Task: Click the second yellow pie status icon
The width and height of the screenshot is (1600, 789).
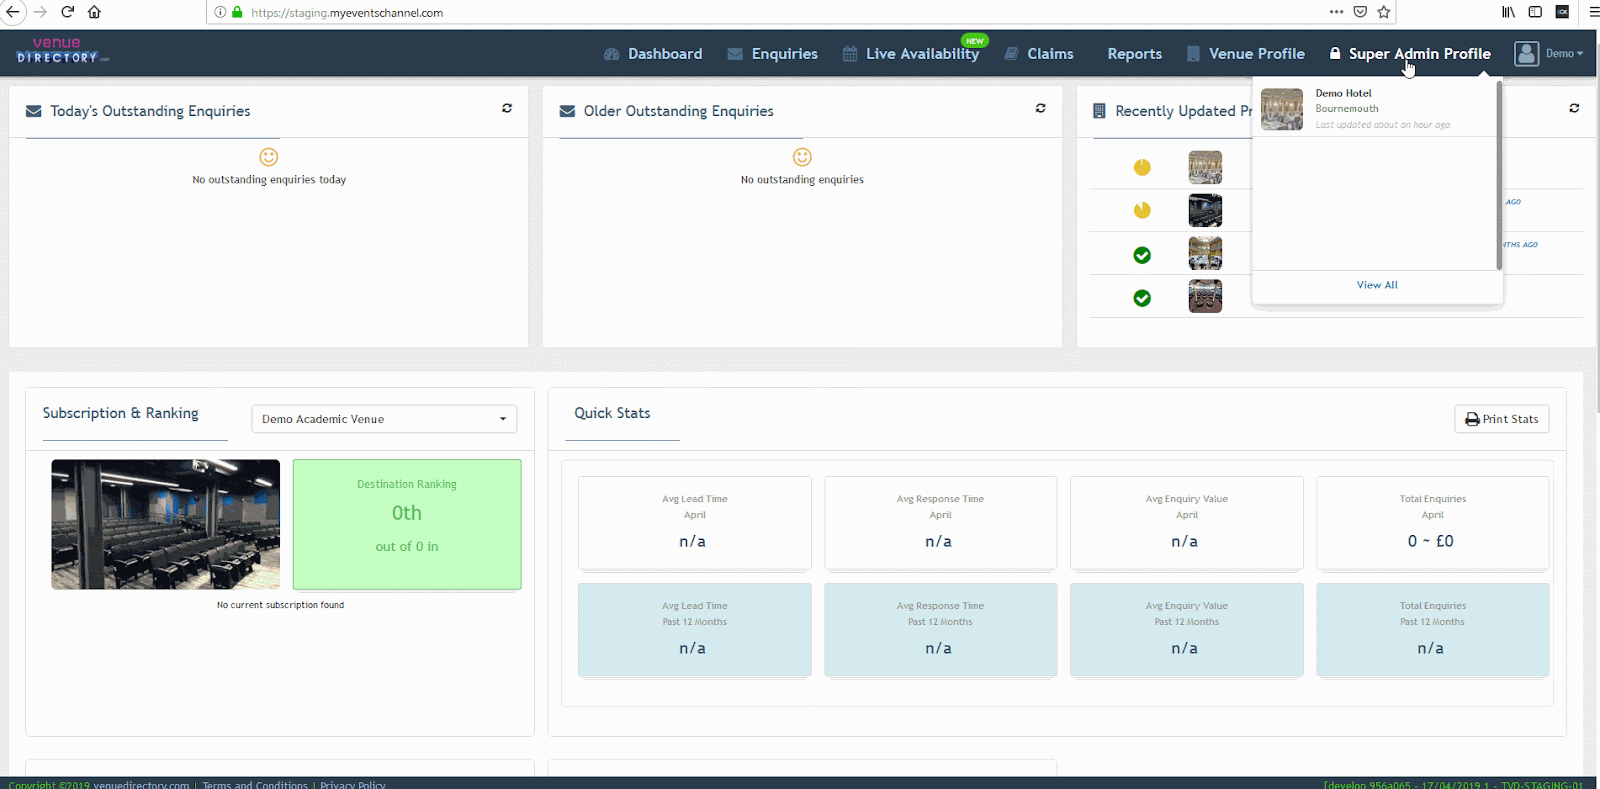Action: pos(1142,210)
